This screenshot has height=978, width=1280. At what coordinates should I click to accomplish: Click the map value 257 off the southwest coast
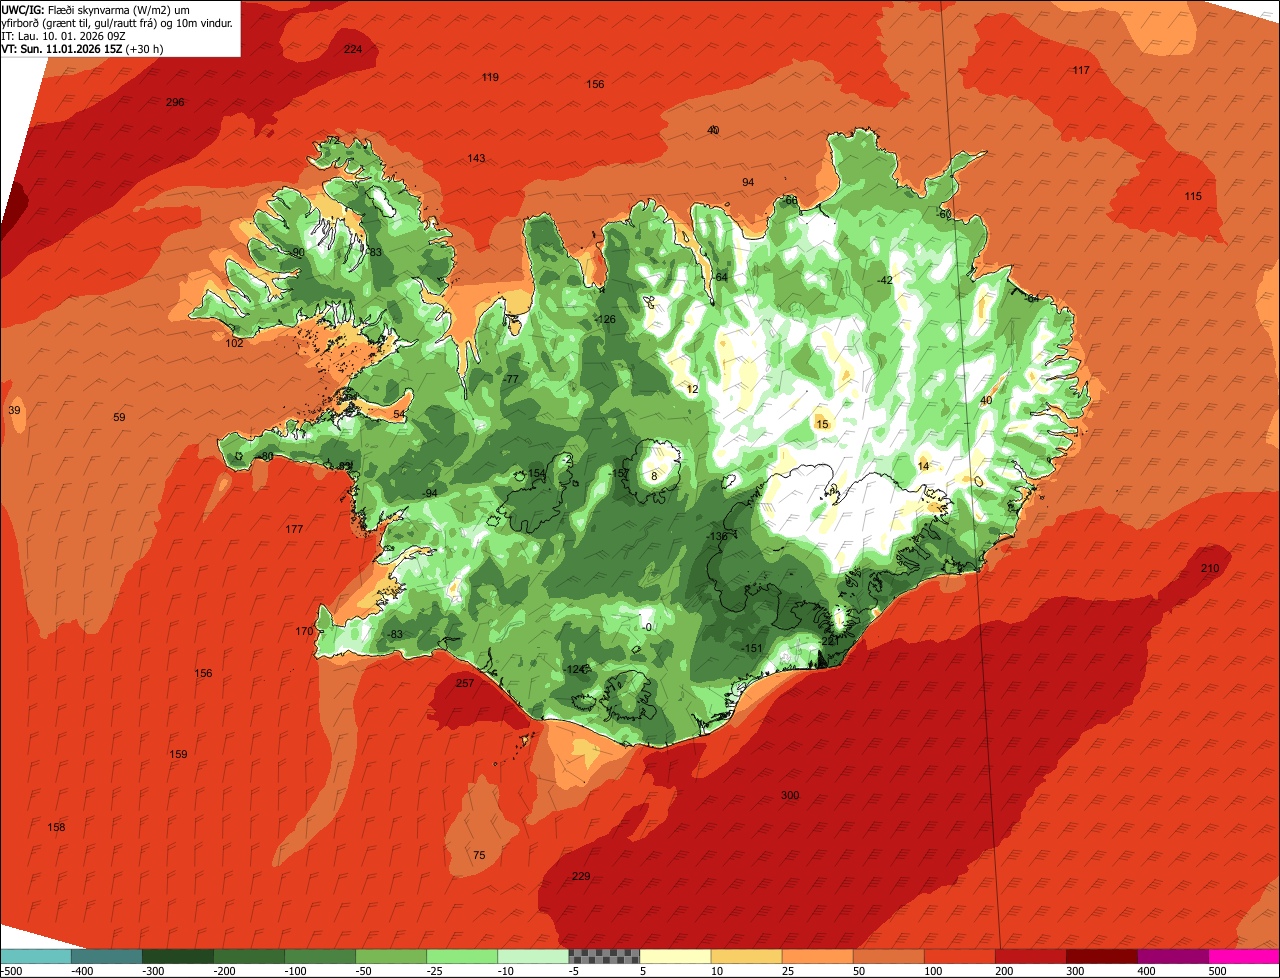(464, 683)
